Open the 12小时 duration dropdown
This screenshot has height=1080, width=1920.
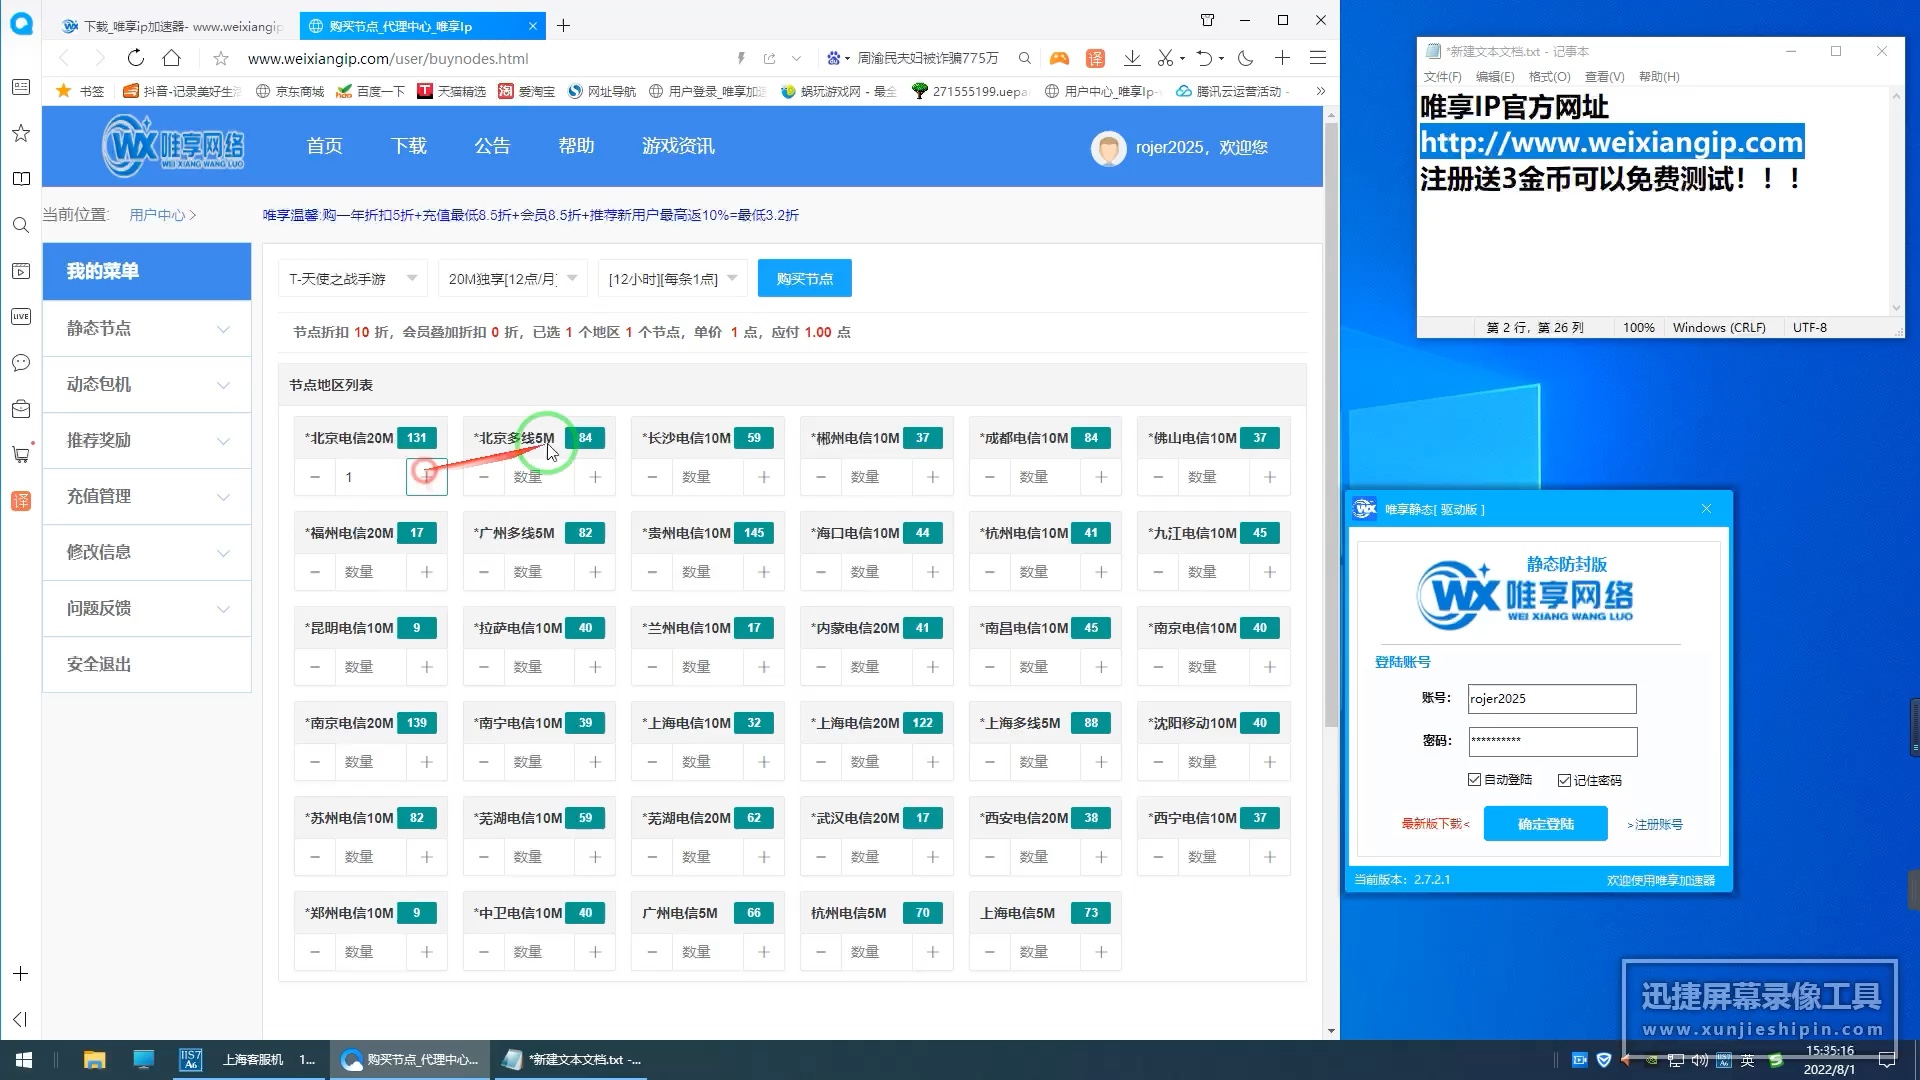pos(672,279)
